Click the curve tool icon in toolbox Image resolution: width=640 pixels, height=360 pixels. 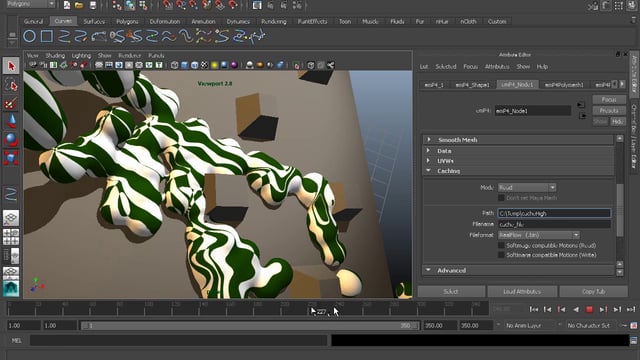[11, 194]
